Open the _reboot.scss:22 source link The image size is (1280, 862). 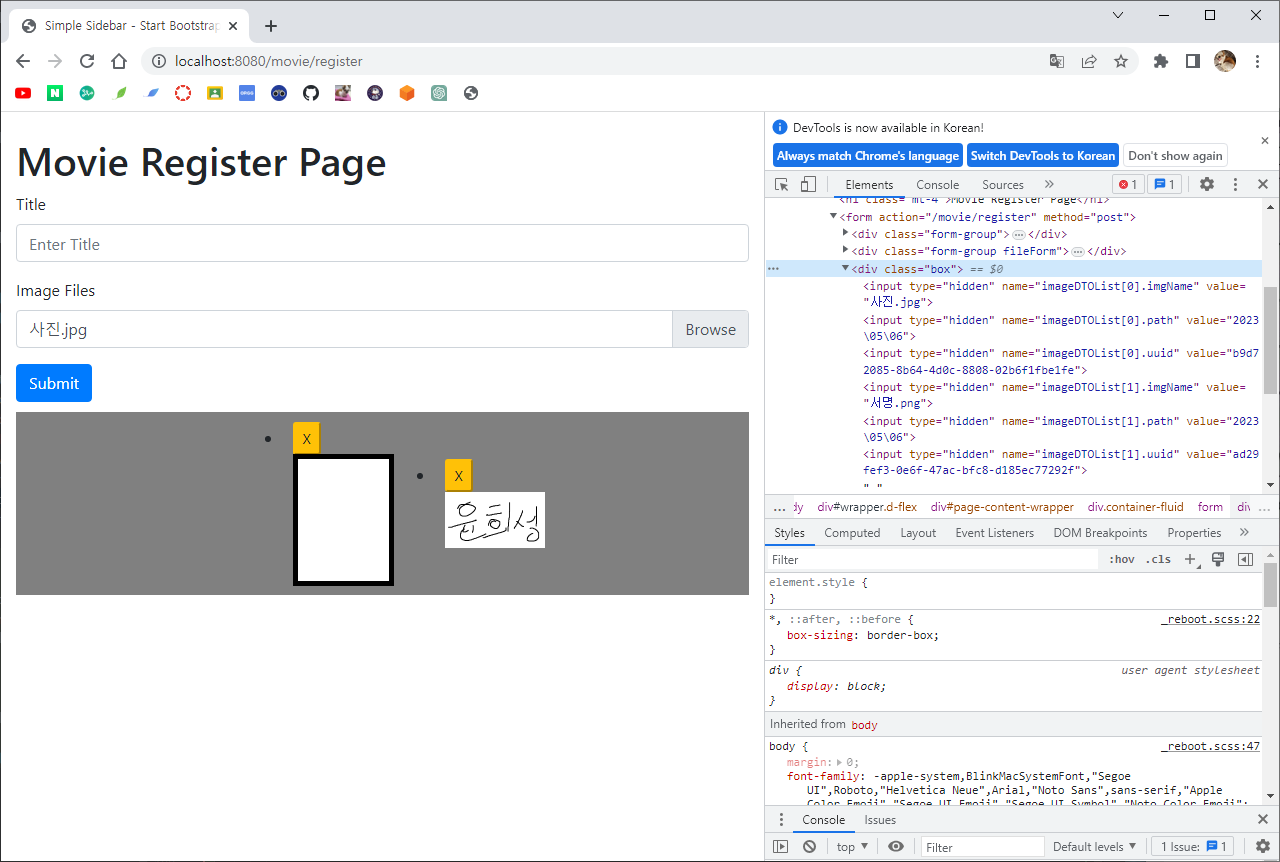[1210, 619]
